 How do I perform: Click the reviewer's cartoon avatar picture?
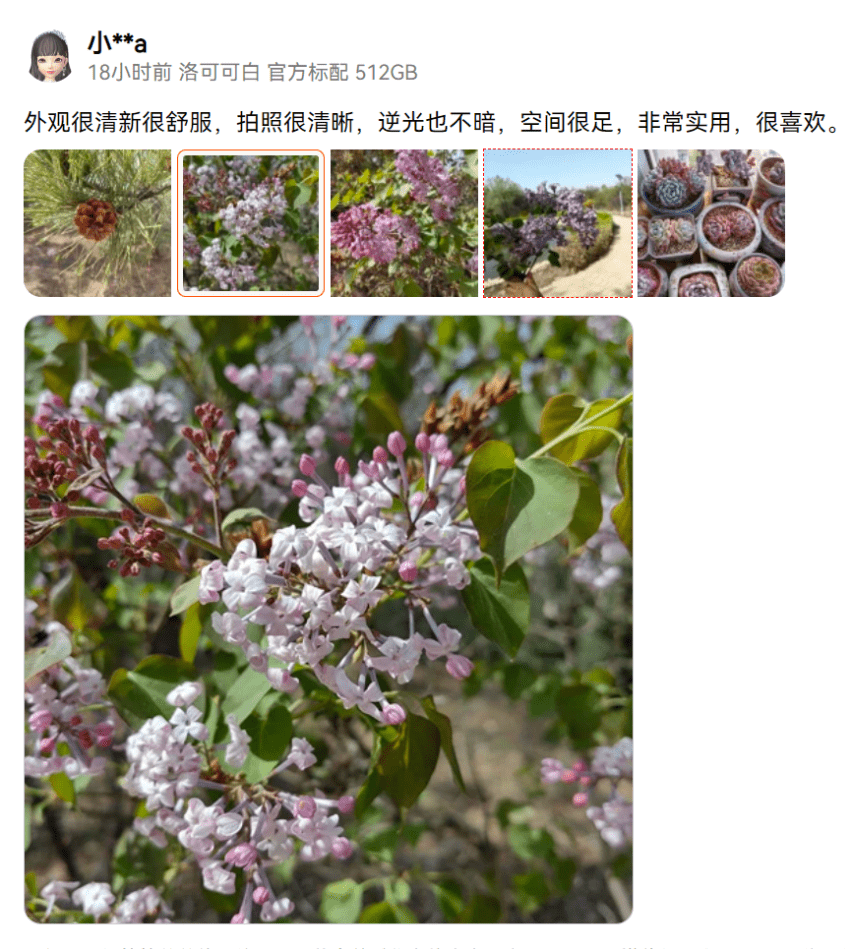(x=50, y=56)
